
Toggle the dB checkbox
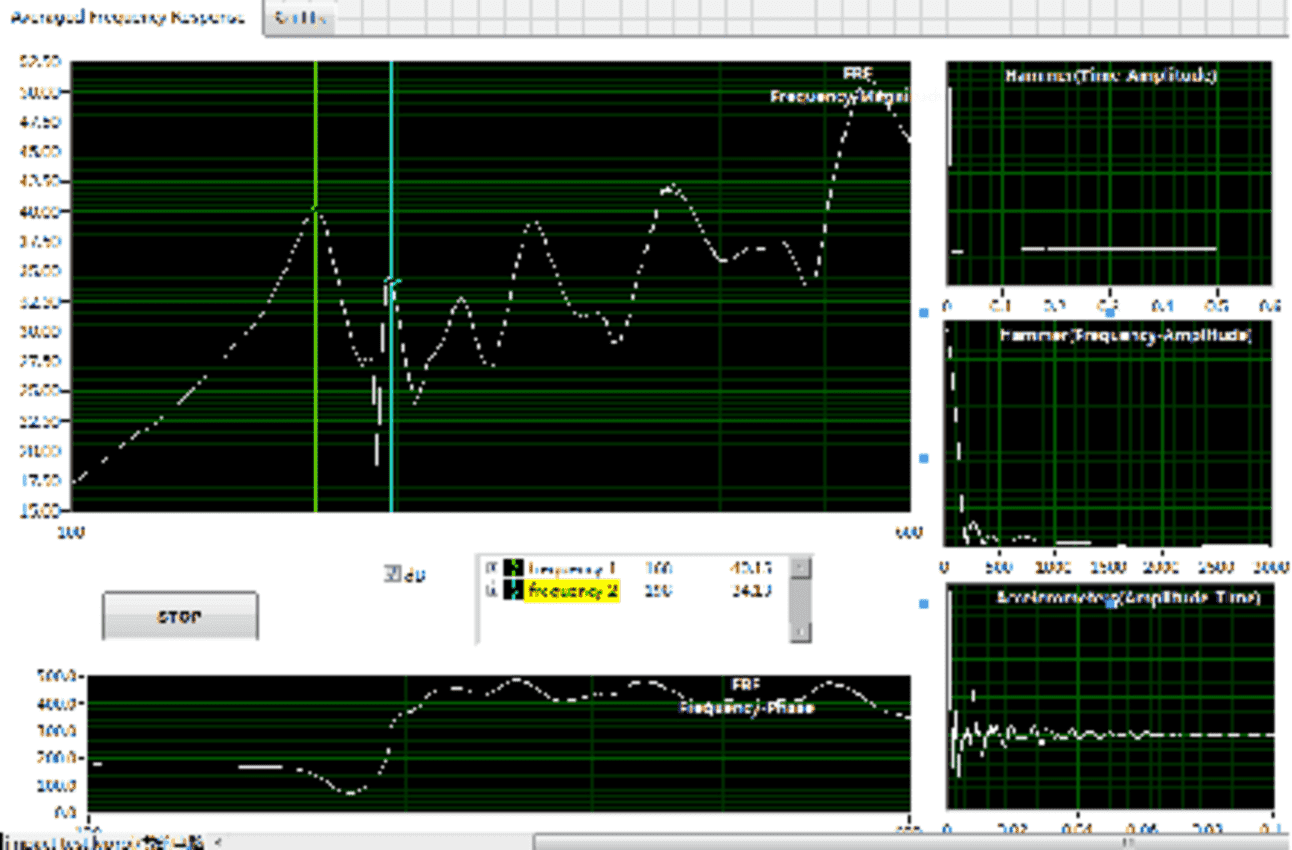[392, 574]
